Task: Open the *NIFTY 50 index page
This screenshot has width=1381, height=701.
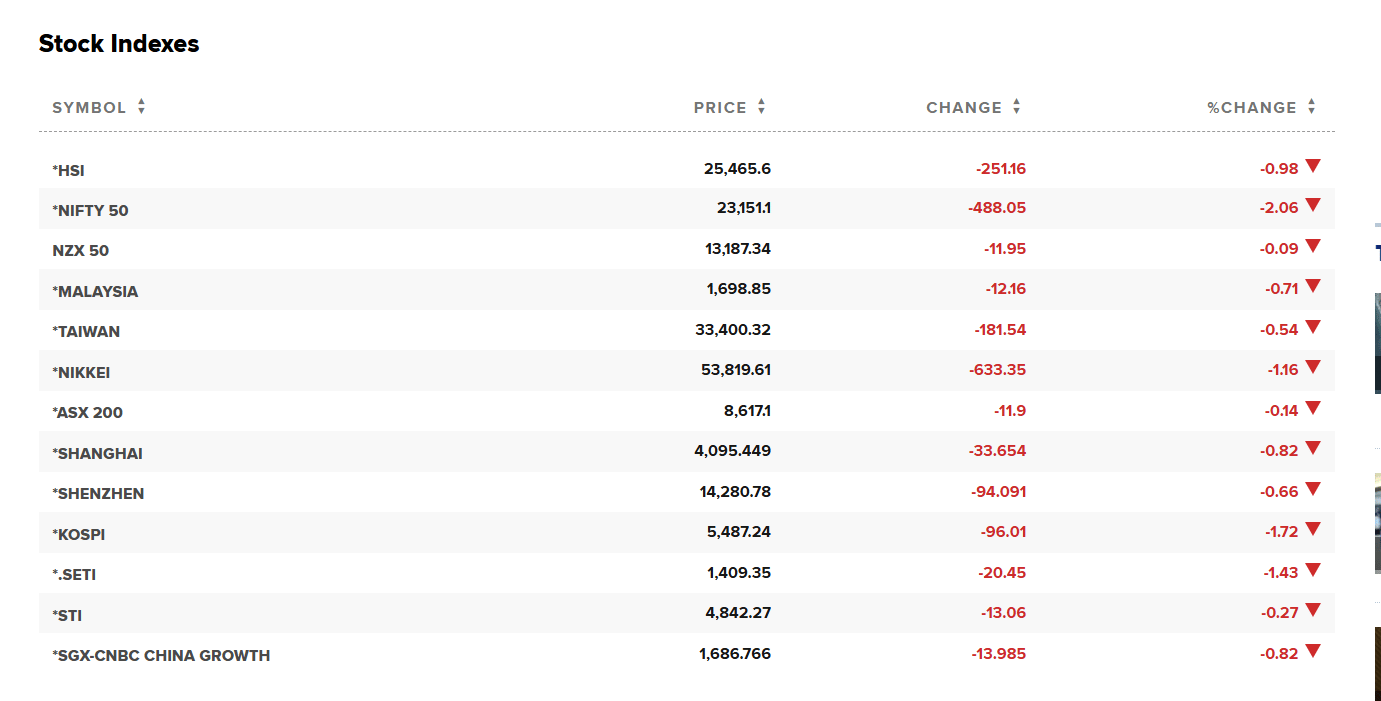Action: point(91,211)
